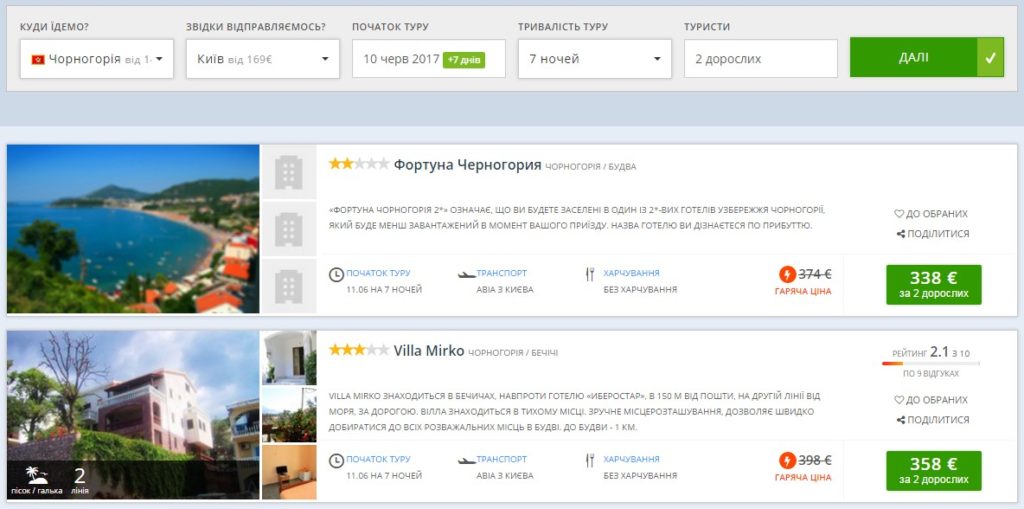The width and height of the screenshot is (1024, 509).
Task: Click ХАРЧУВАННЯ link for Фортуна Черногория
Action: click(631, 273)
